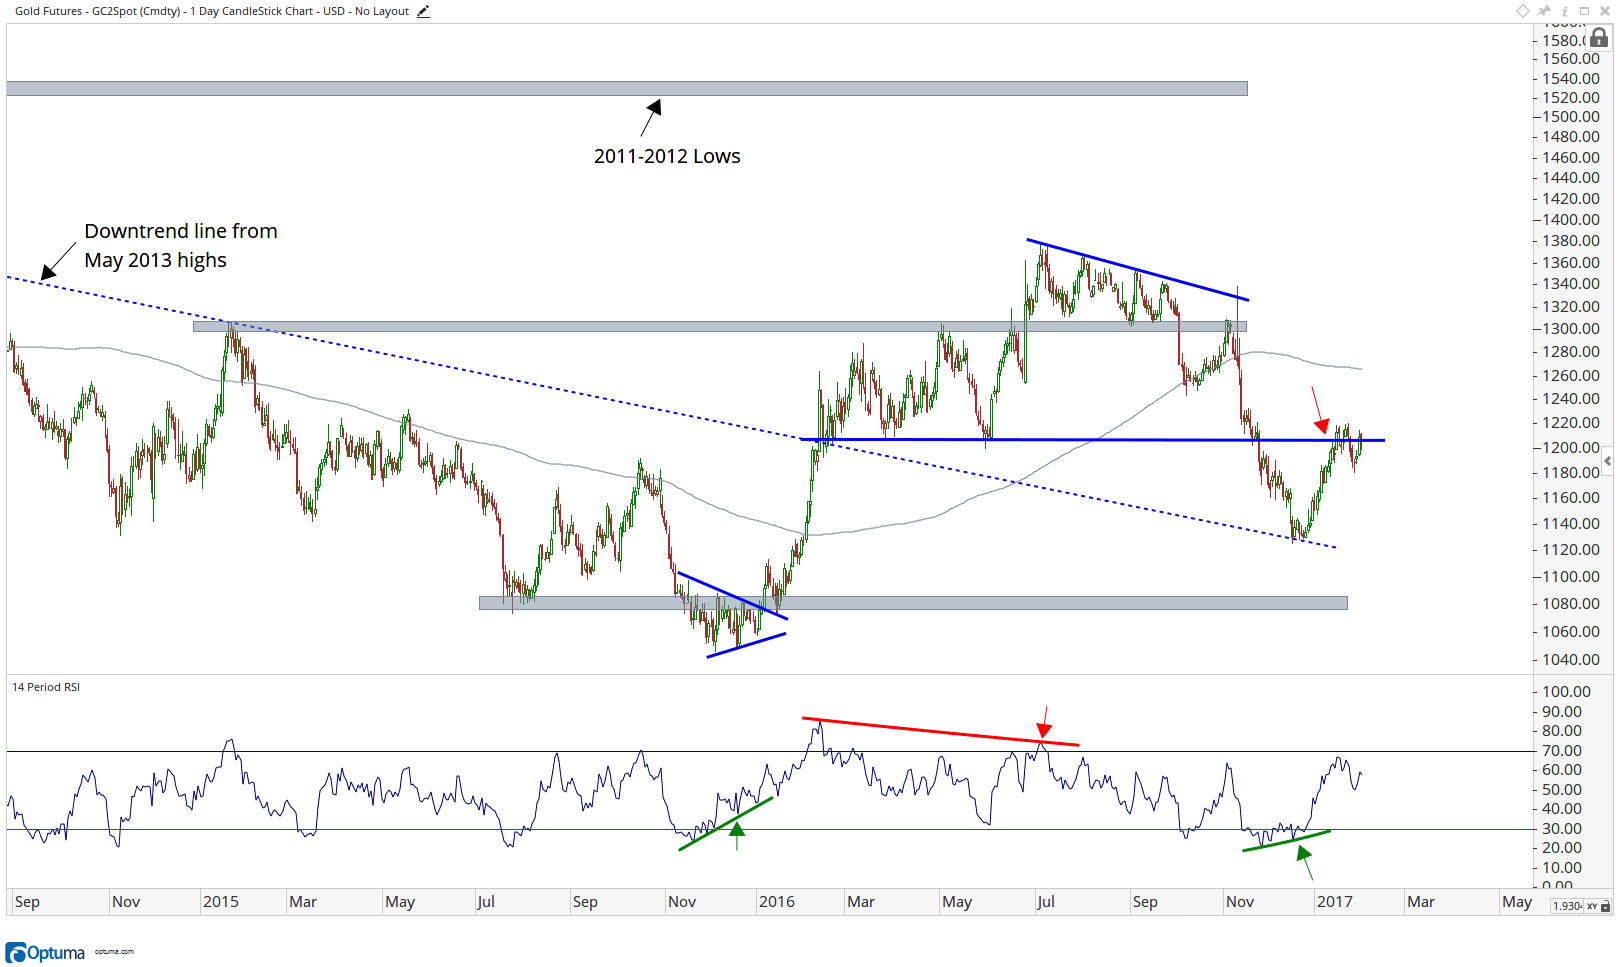The width and height of the screenshot is (1620, 967).
Task: Toggle the price scale padlock icon
Action: [1599, 38]
